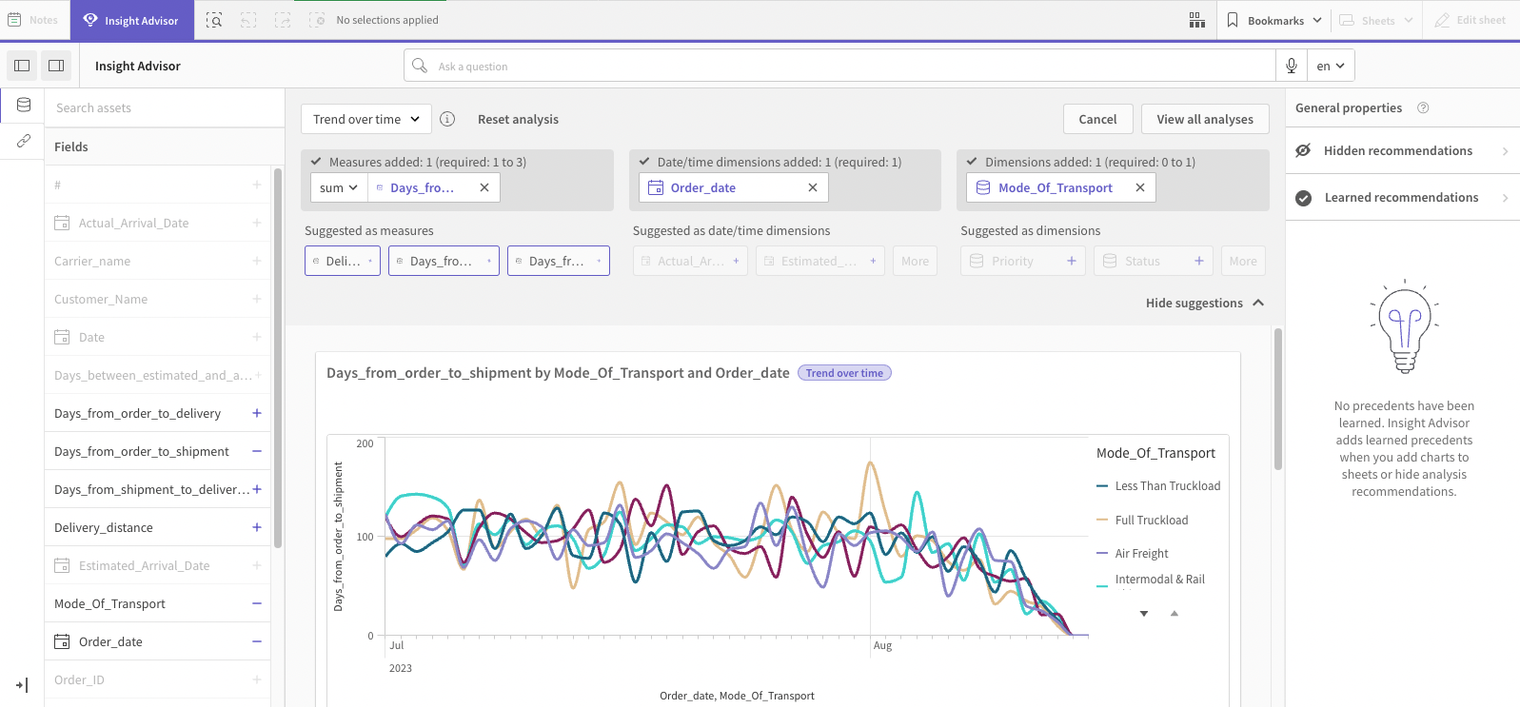Click the calendar icon on Order_date chip
The height and width of the screenshot is (707, 1520).
(656, 188)
